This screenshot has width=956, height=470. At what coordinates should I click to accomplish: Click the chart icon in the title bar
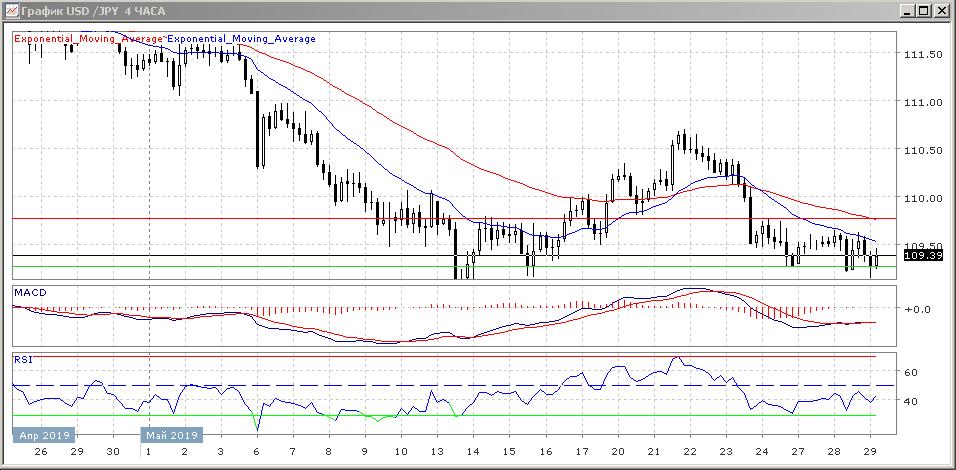10,11
